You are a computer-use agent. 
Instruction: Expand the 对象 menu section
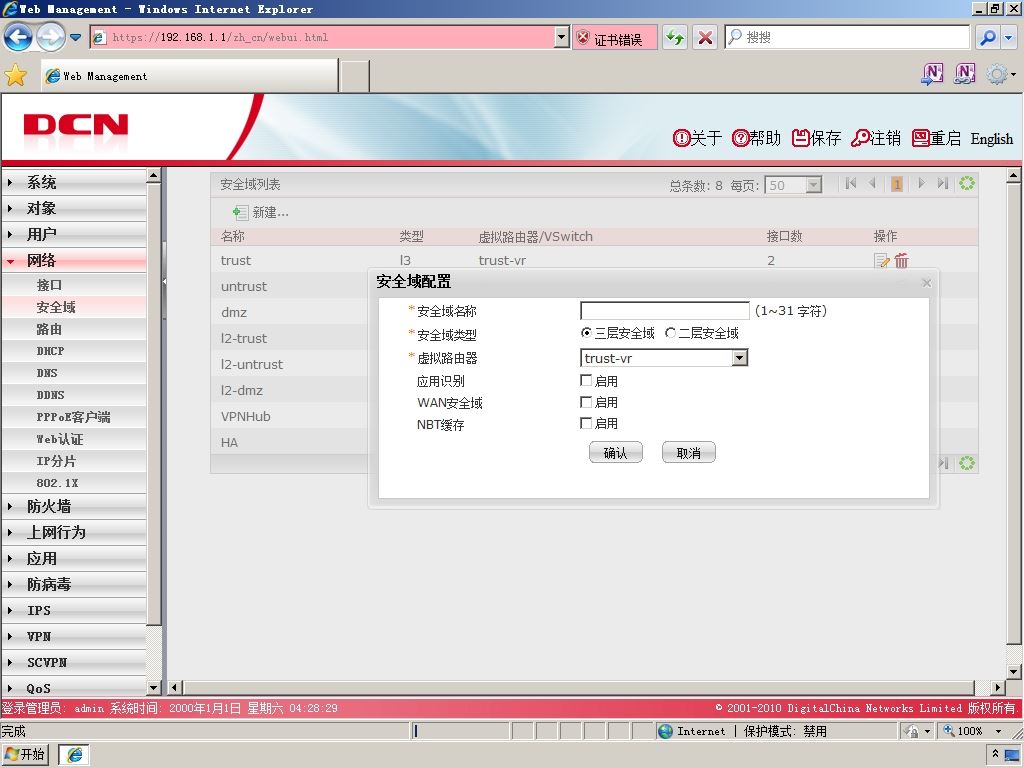tap(74, 208)
